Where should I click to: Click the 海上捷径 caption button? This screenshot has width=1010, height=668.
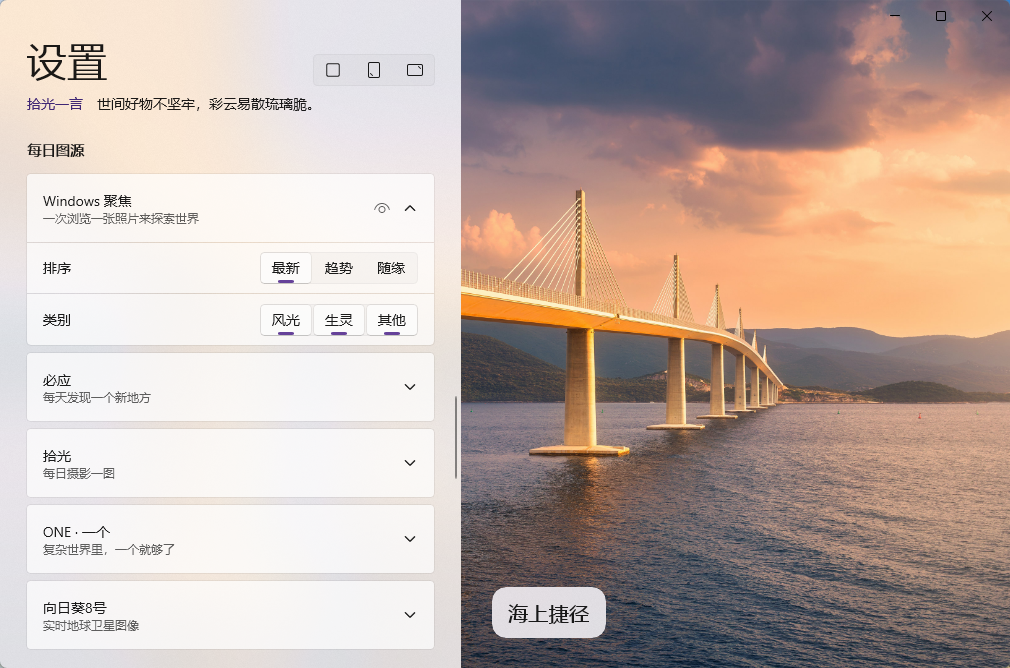(x=548, y=613)
